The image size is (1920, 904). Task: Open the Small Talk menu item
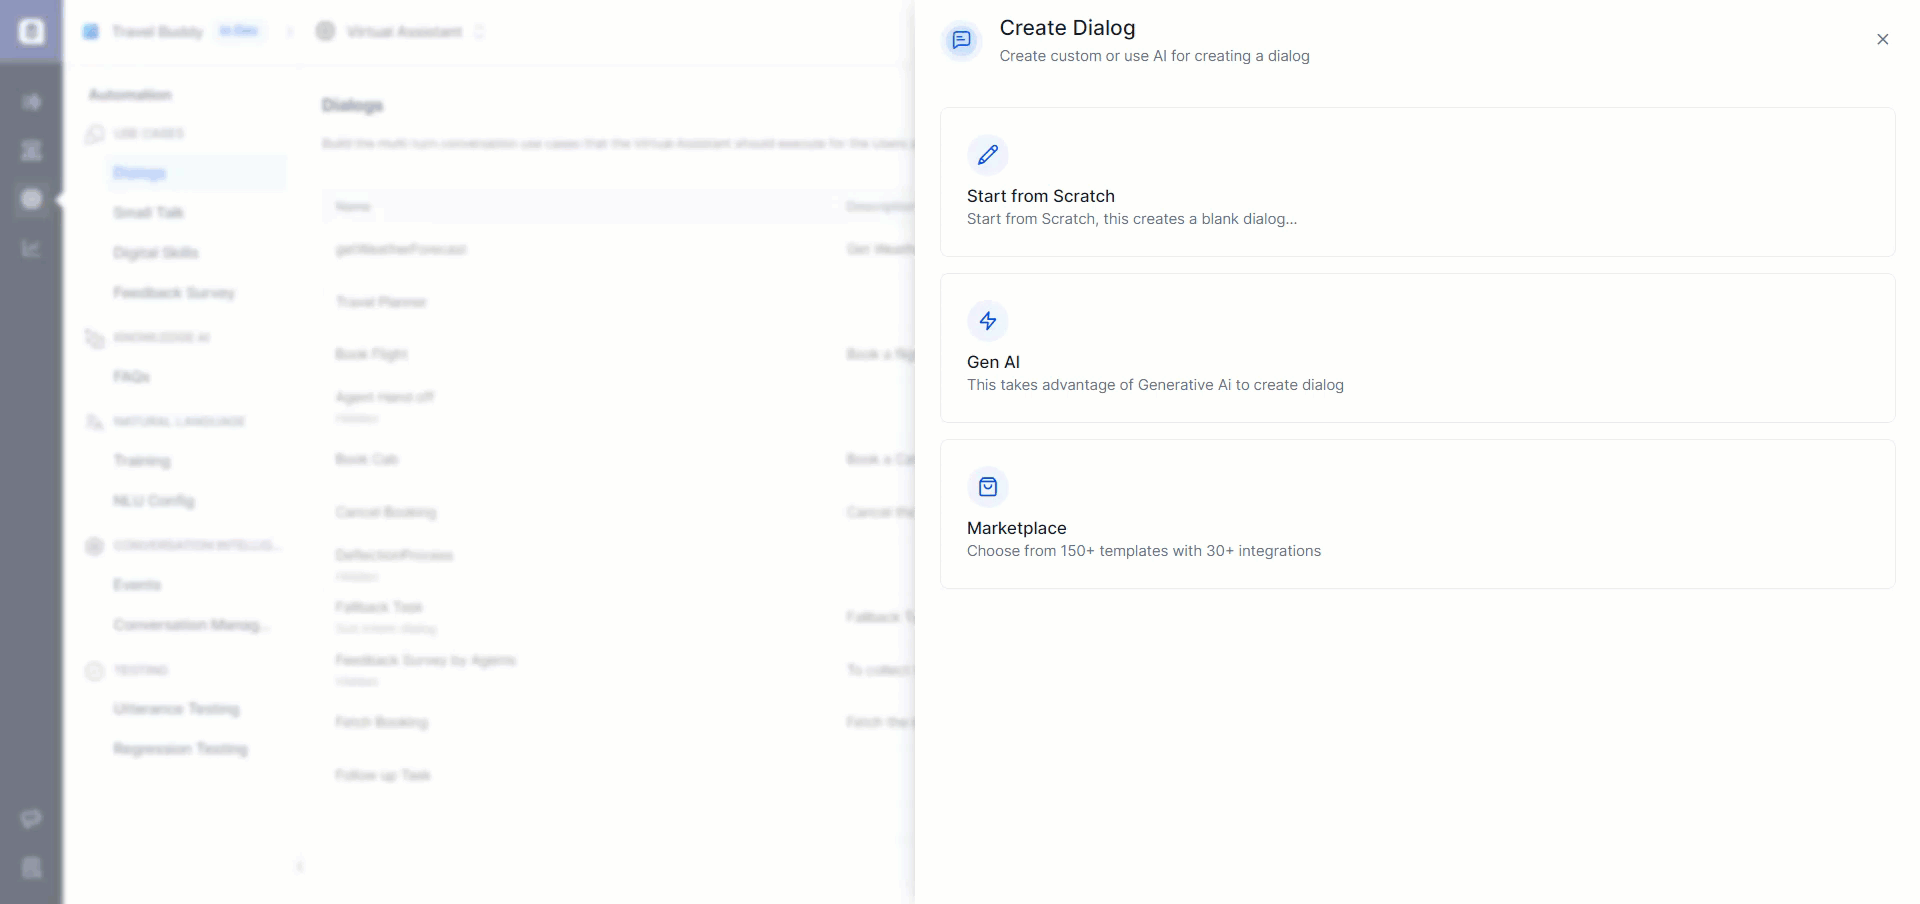click(x=148, y=213)
